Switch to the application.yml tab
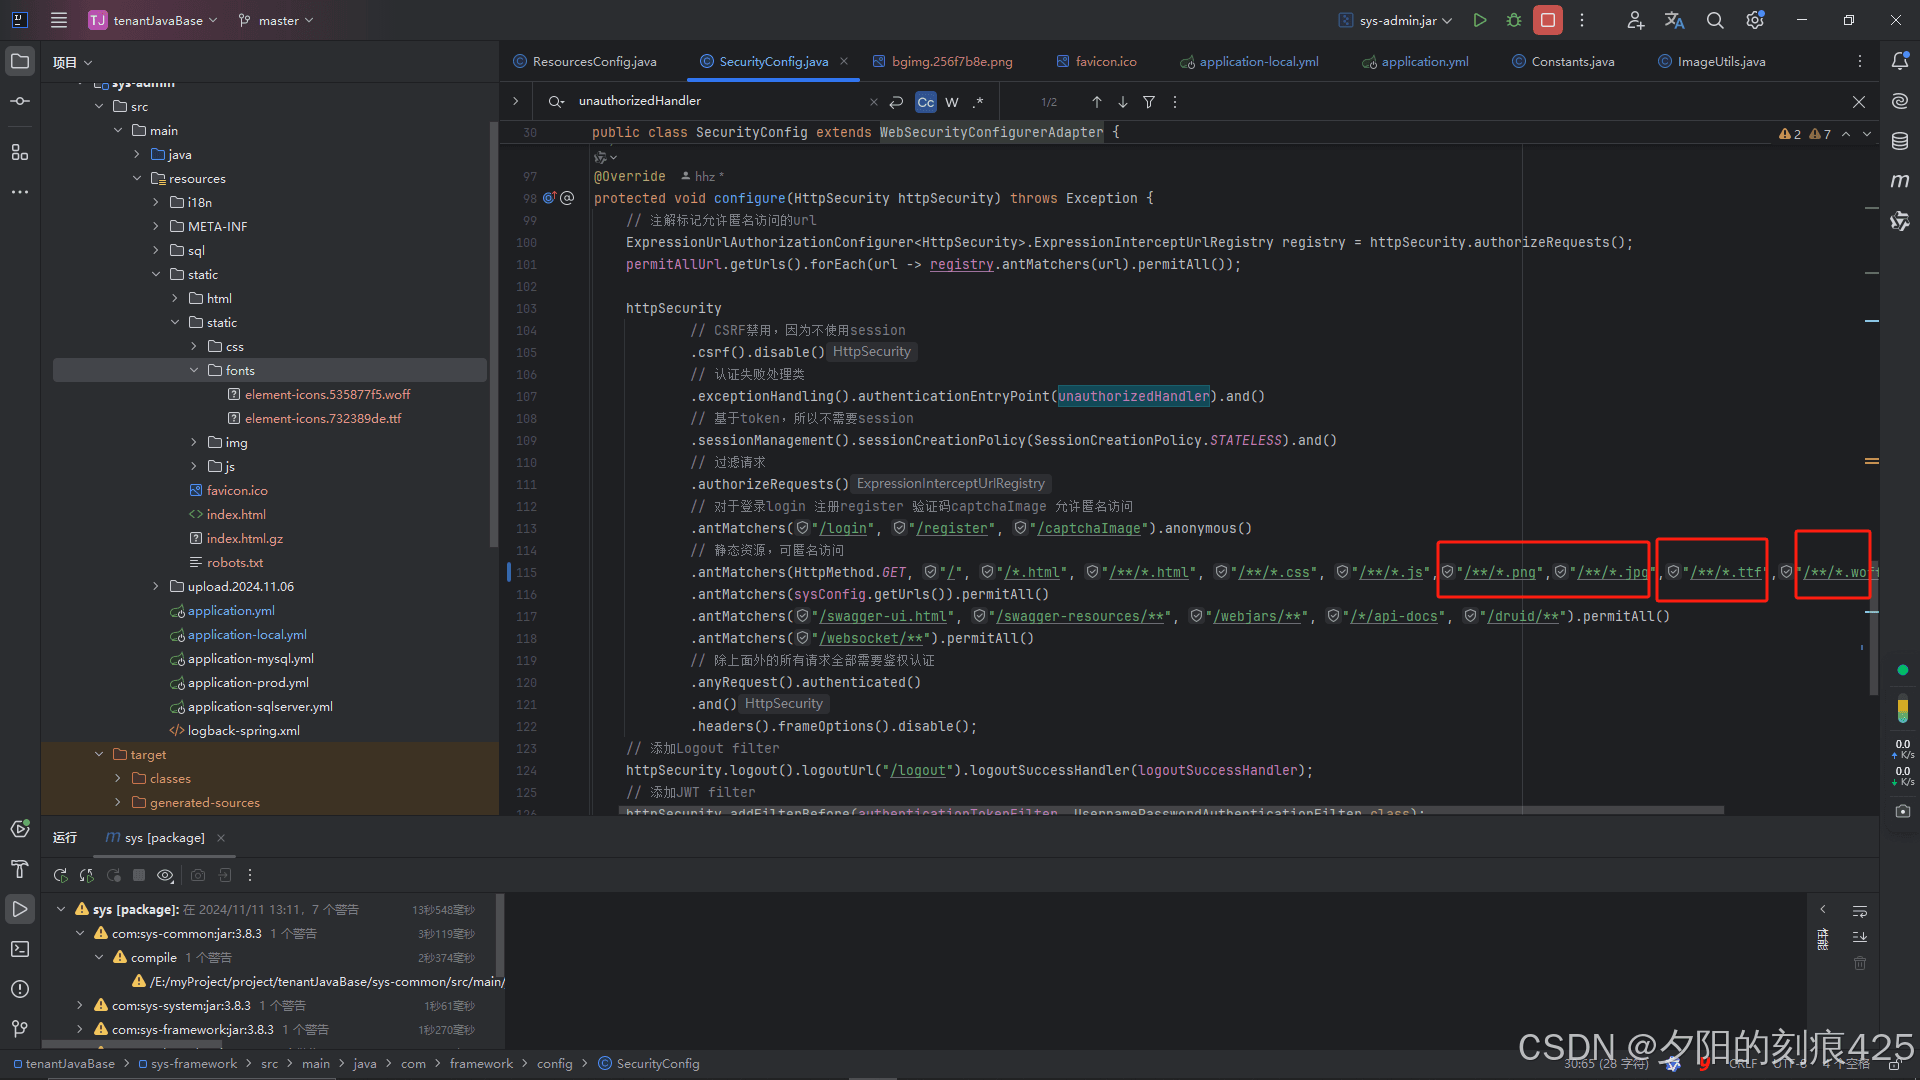This screenshot has width=1920, height=1080. pos(1424,61)
